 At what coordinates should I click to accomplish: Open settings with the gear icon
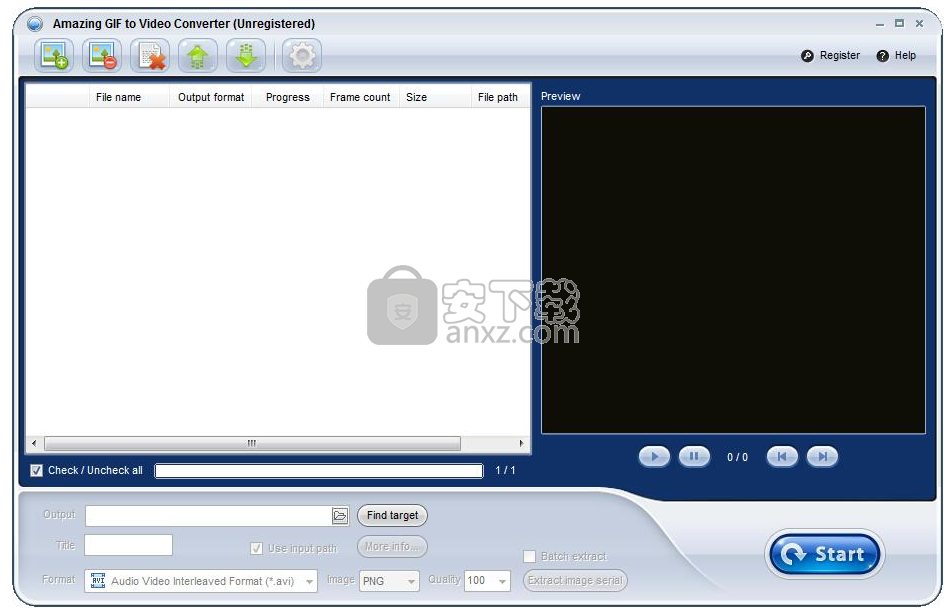(x=302, y=56)
